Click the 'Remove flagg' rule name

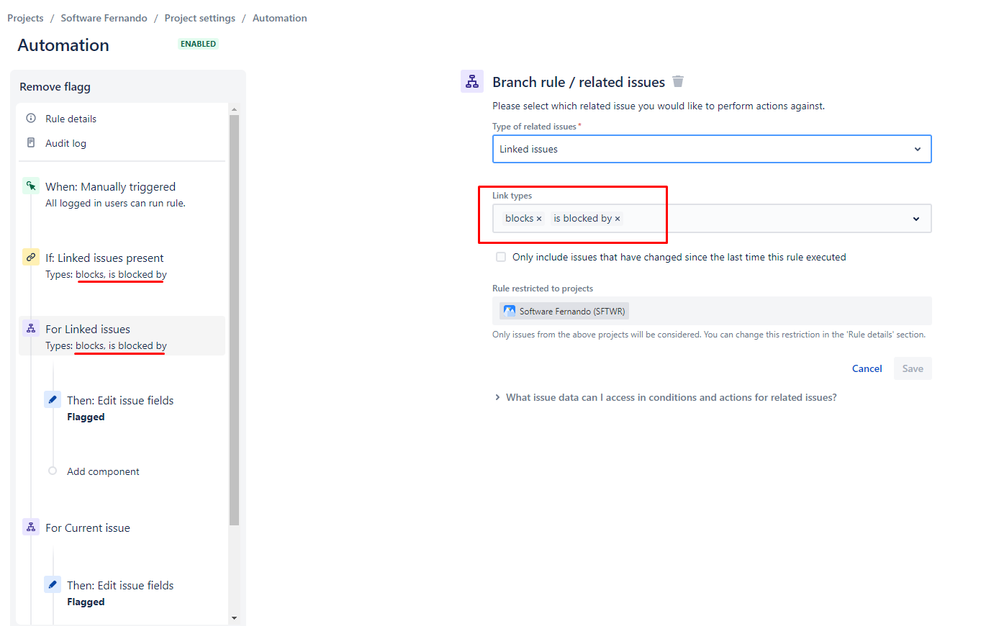pyautogui.click(x=55, y=87)
